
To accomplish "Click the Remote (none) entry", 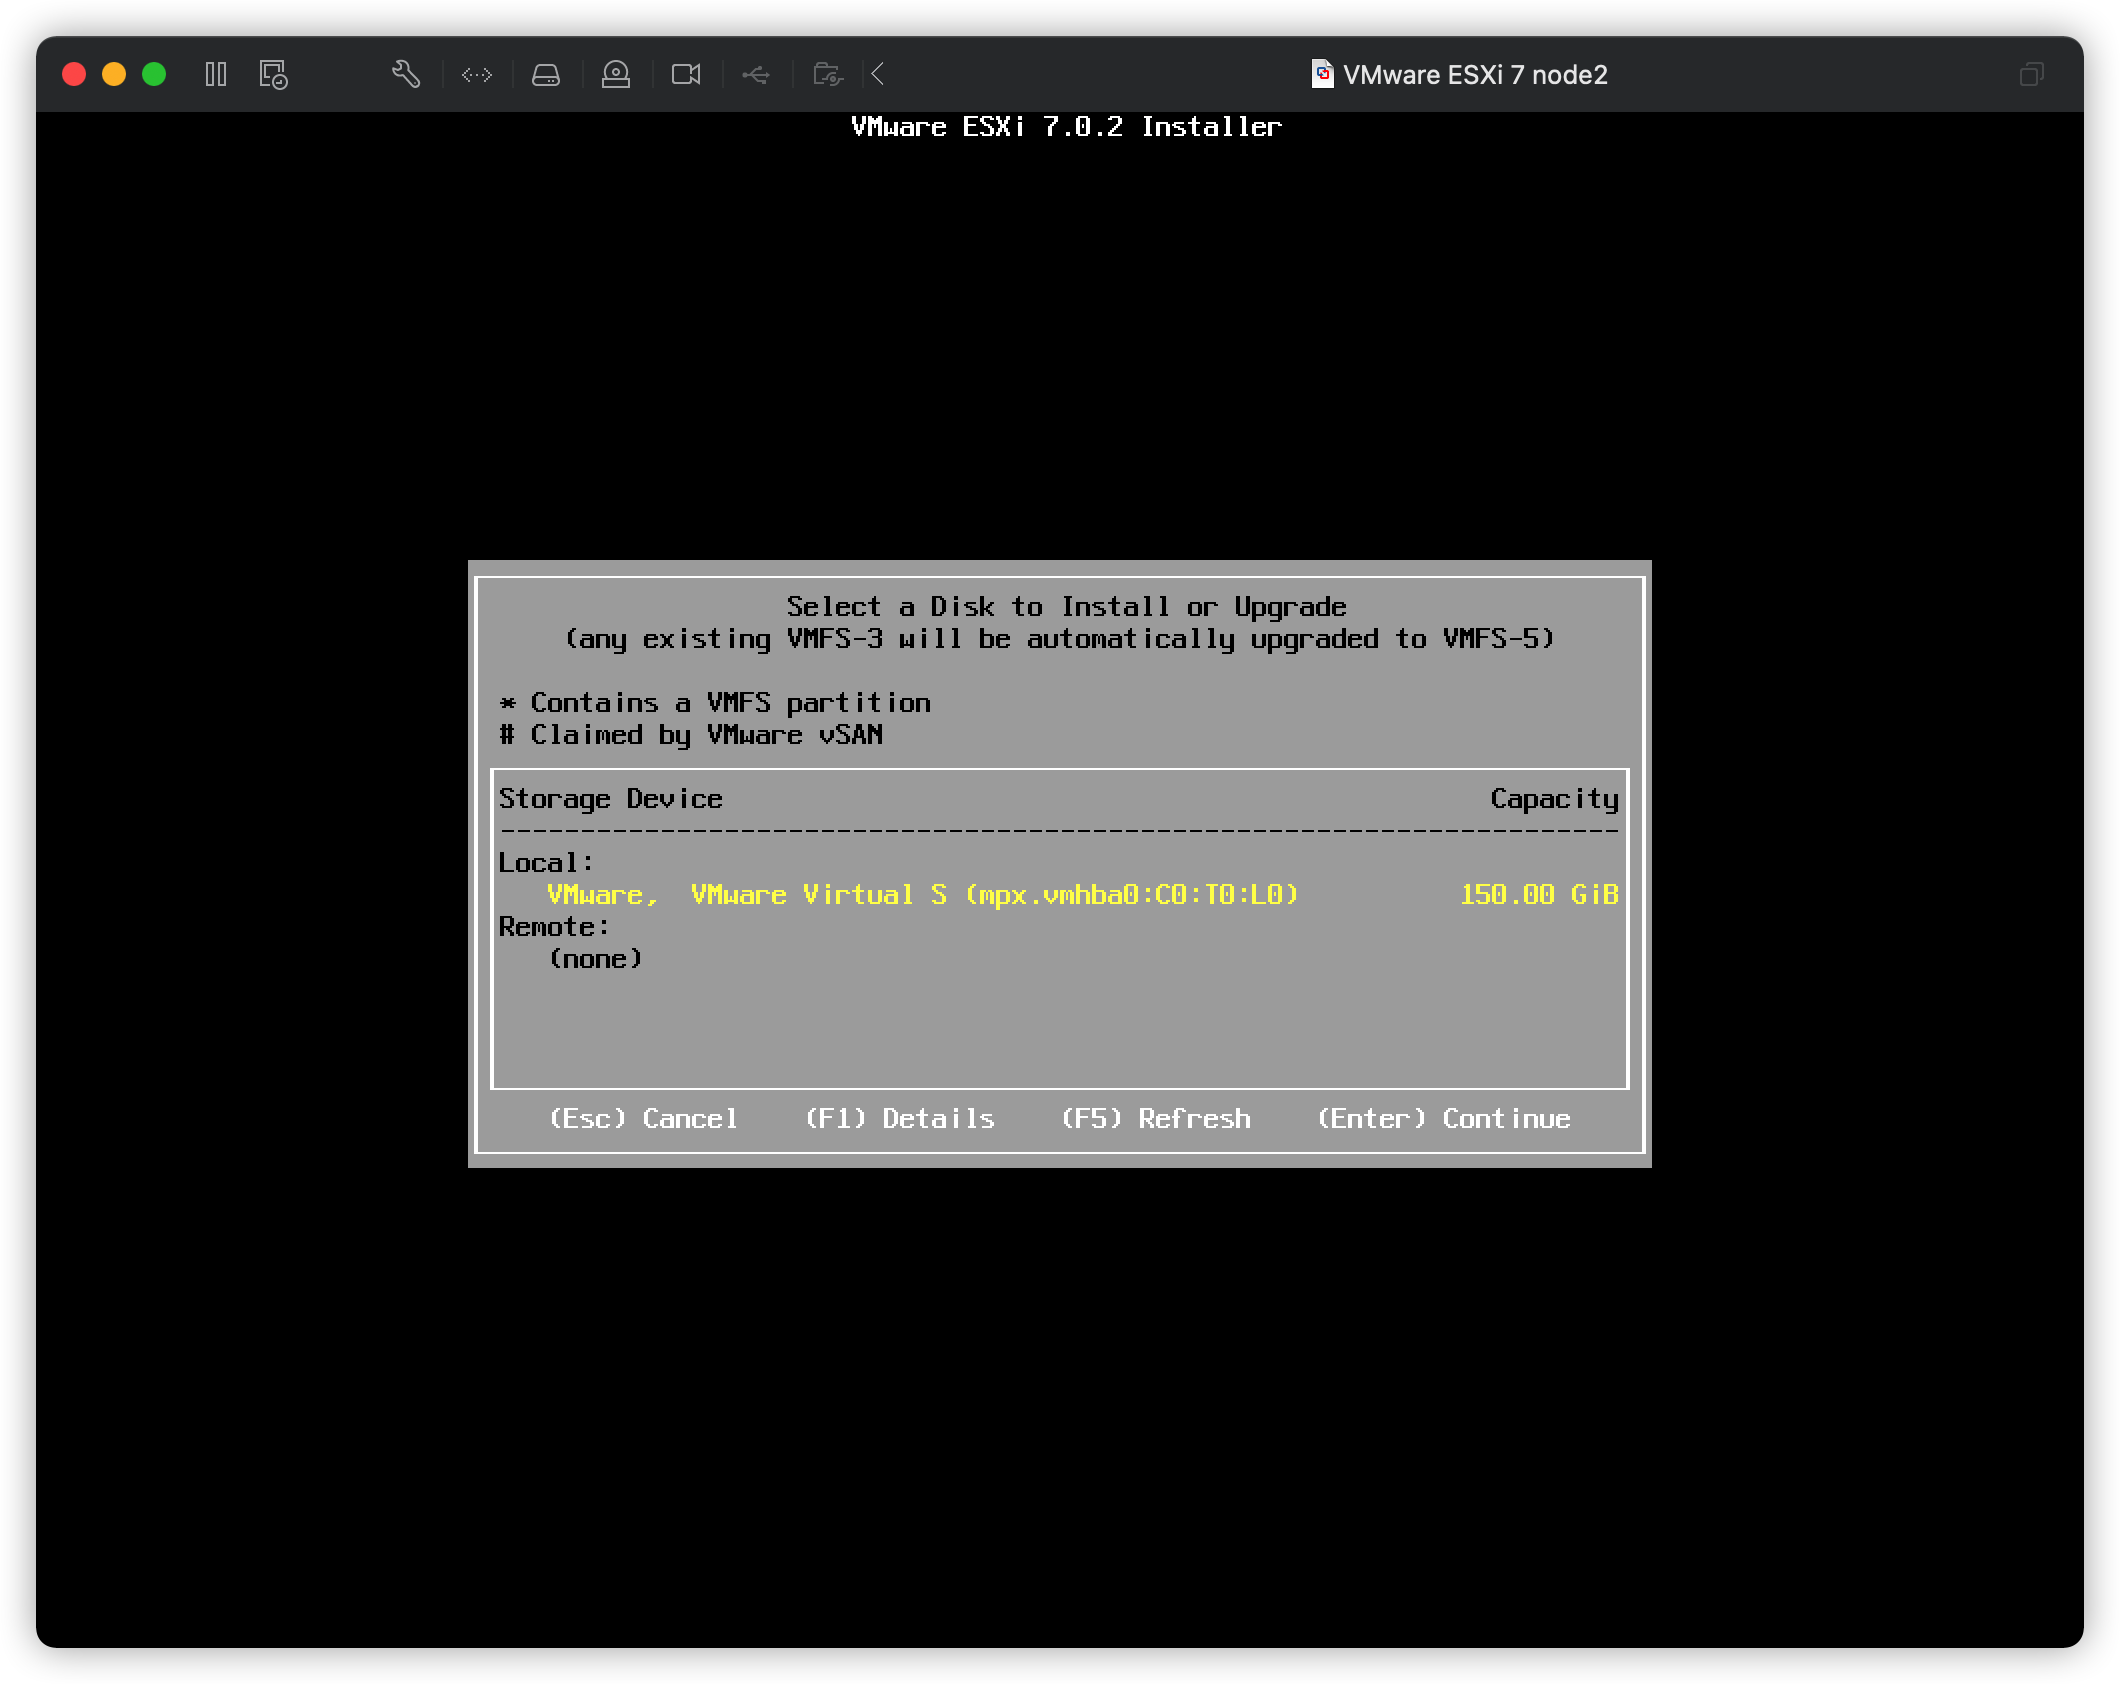I will coord(596,958).
